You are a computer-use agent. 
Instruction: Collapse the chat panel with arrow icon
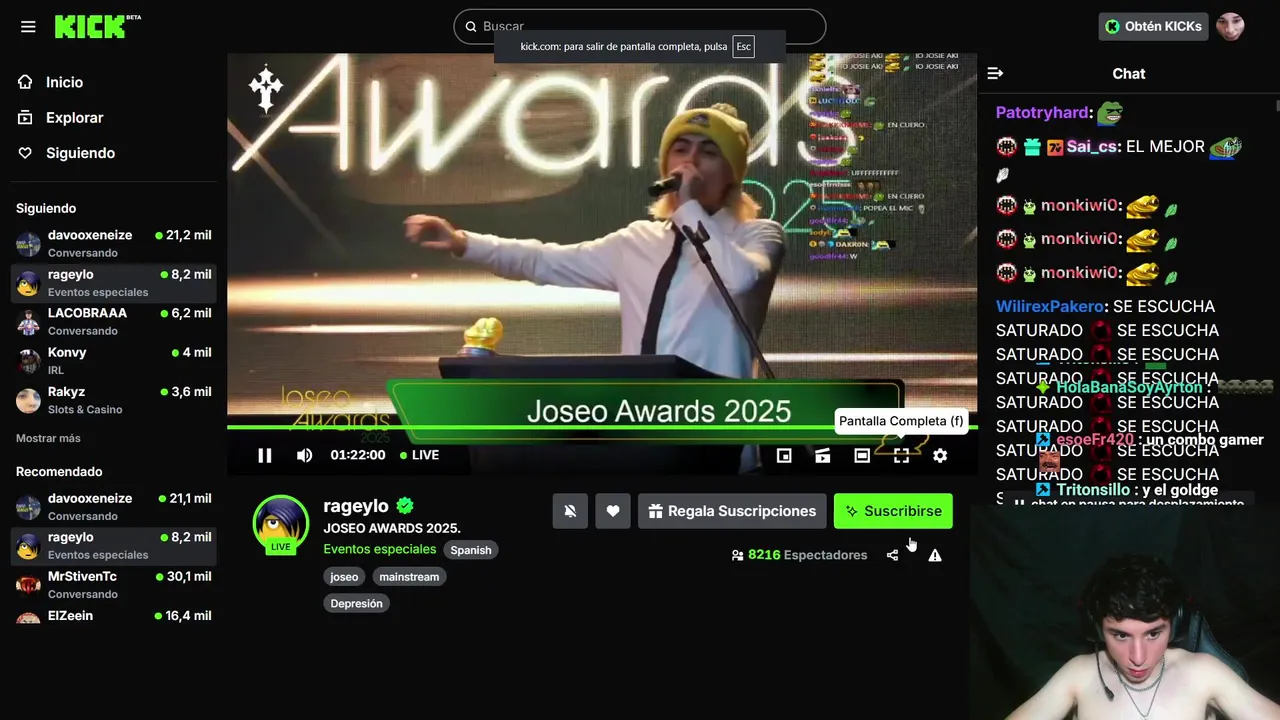point(995,73)
